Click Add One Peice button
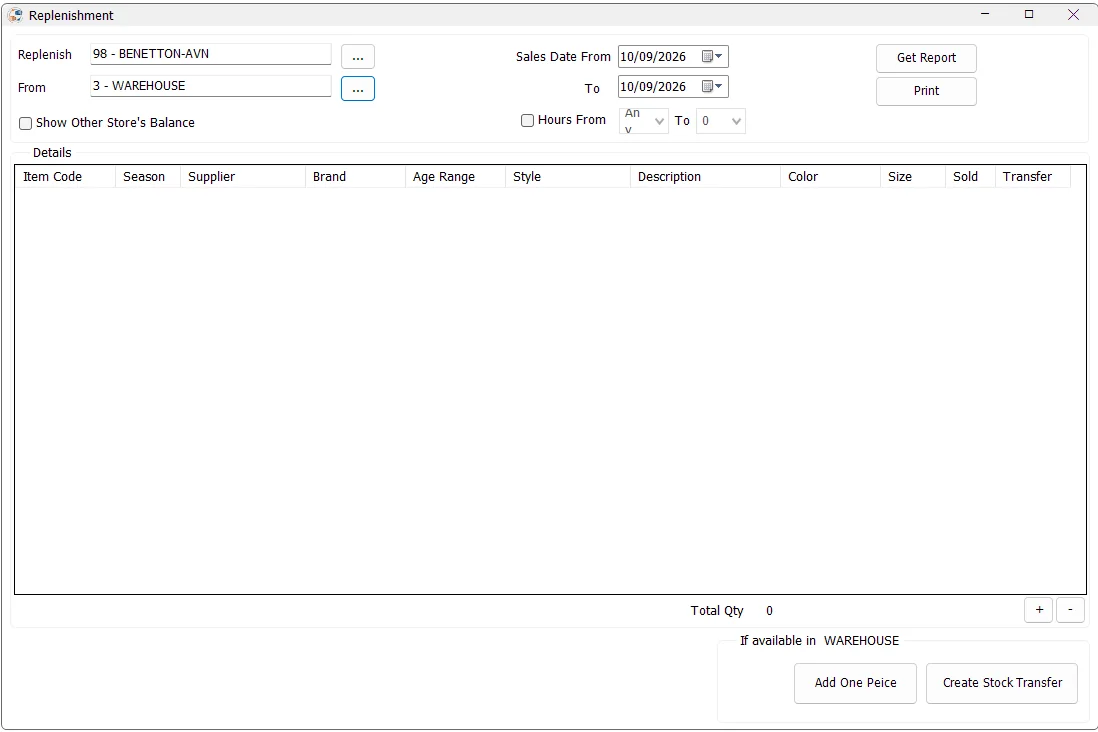 tap(855, 683)
